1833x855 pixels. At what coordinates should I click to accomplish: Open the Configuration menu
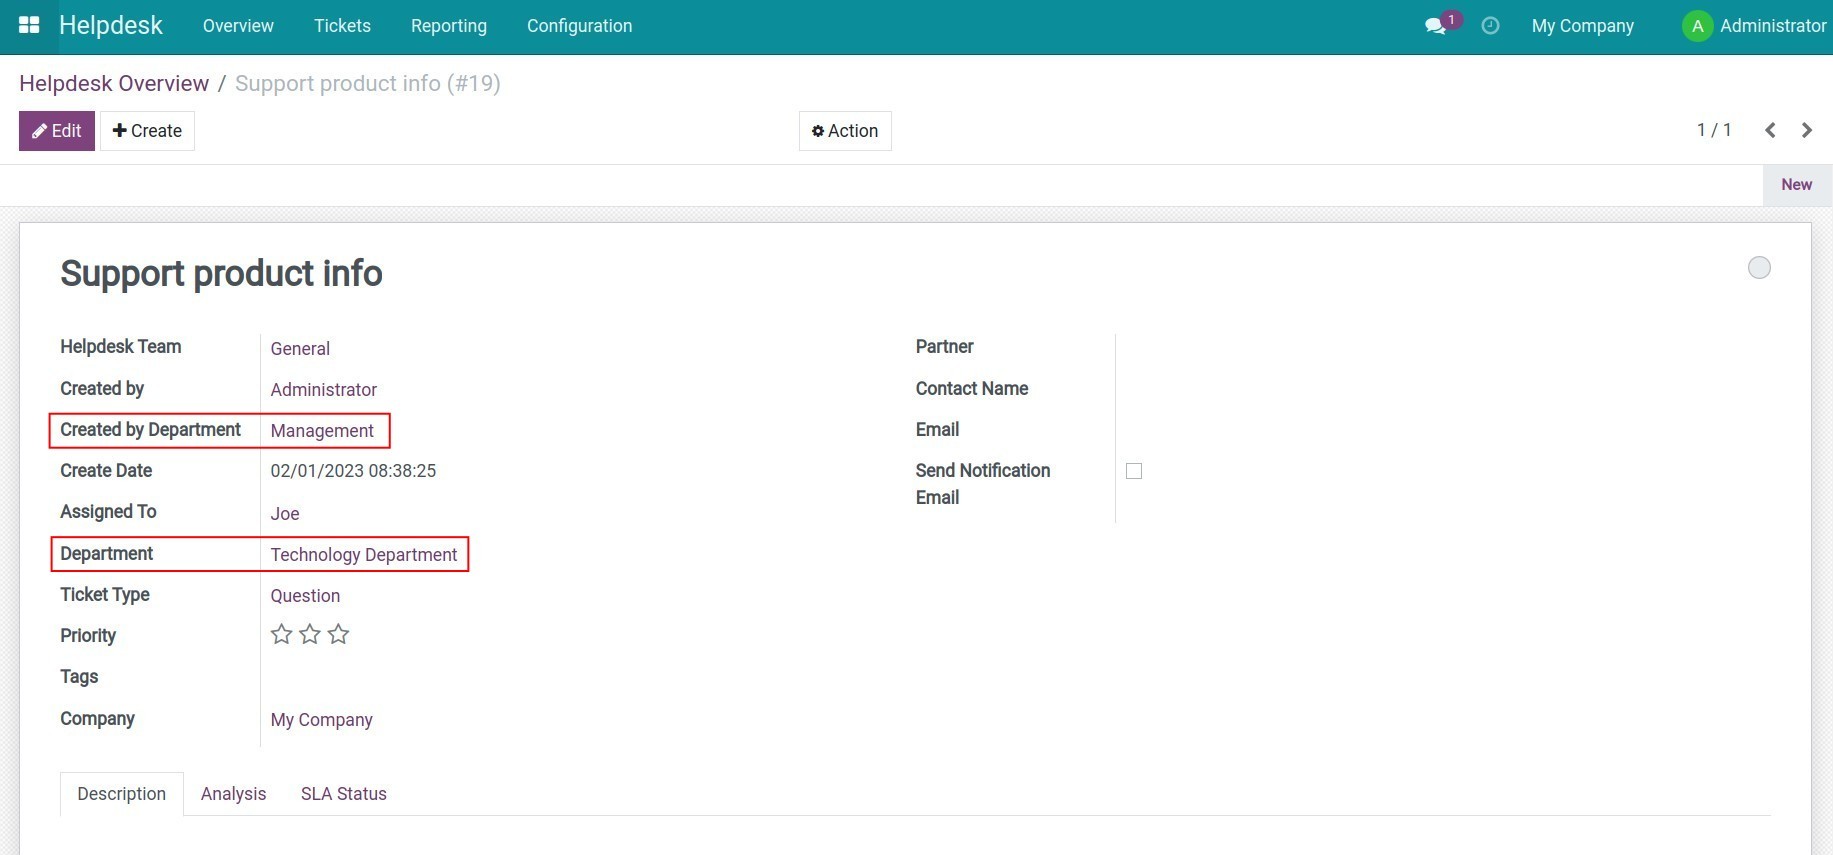point(579,26)
